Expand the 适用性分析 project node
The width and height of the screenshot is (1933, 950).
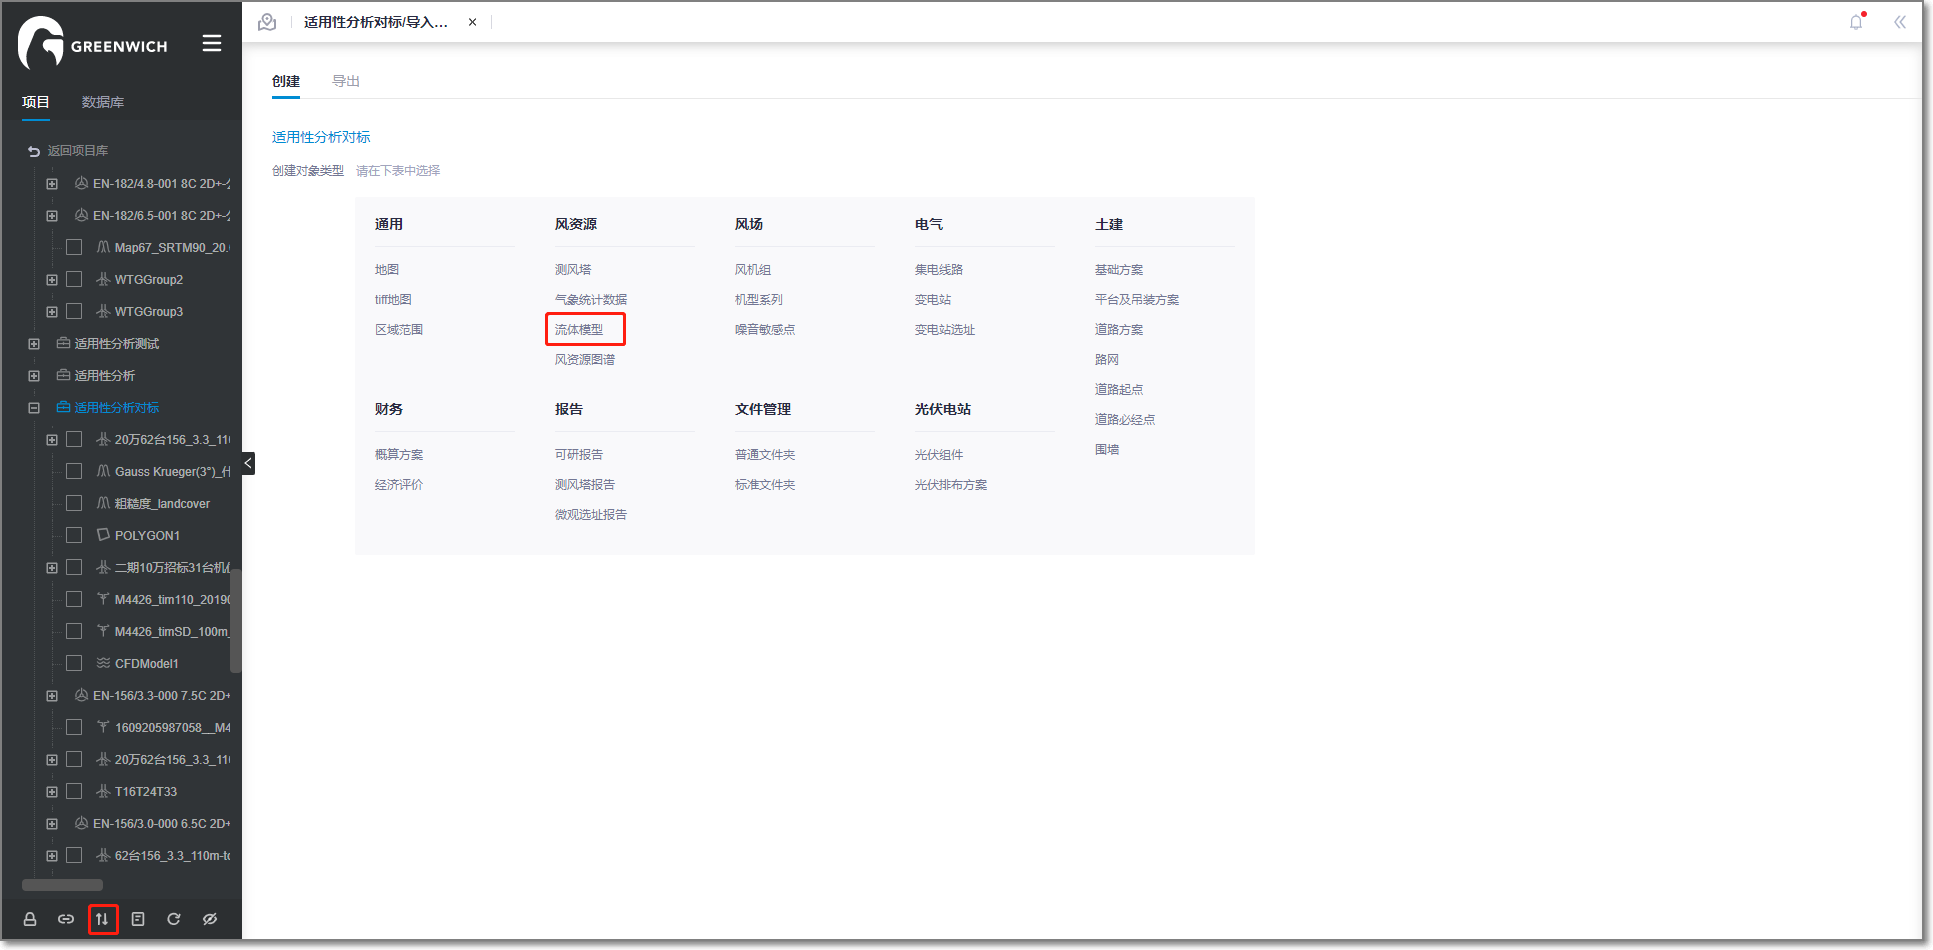click(x=34, y=376)
